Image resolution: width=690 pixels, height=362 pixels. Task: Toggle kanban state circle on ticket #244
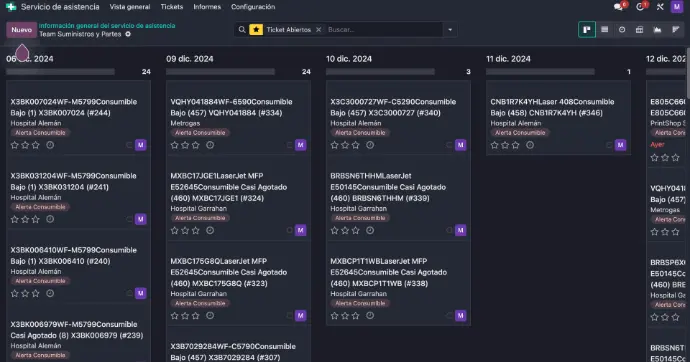[x=129, y=145]
